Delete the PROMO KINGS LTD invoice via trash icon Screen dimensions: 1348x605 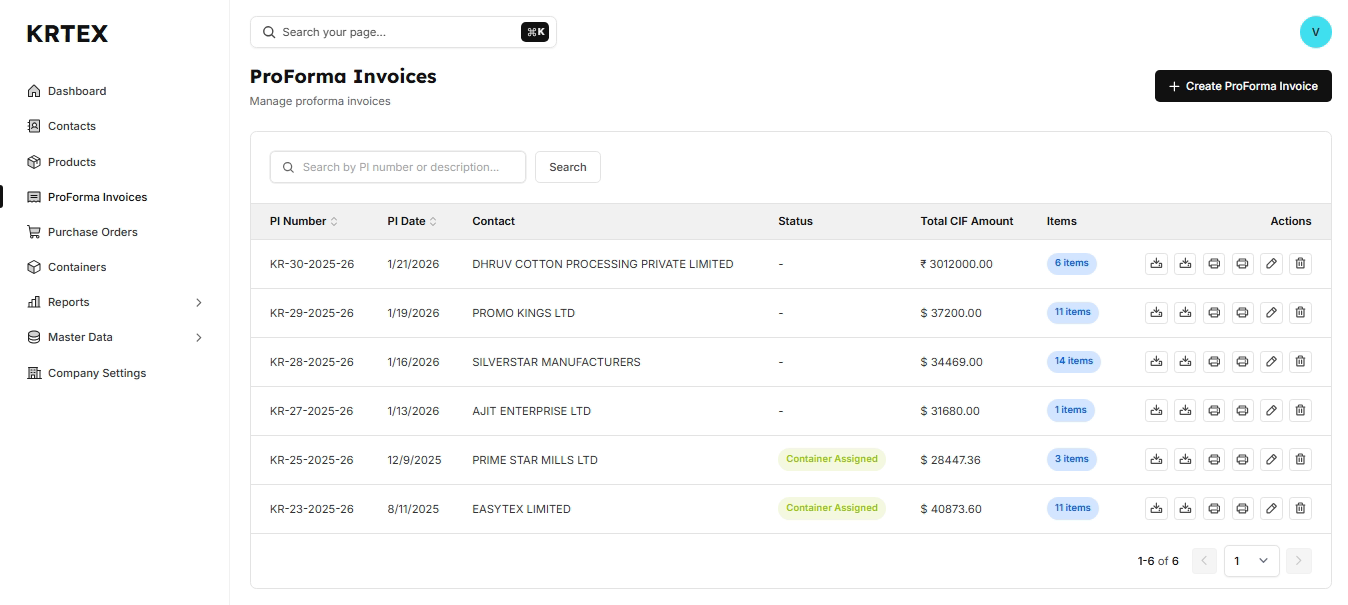tap(1300, 313)
